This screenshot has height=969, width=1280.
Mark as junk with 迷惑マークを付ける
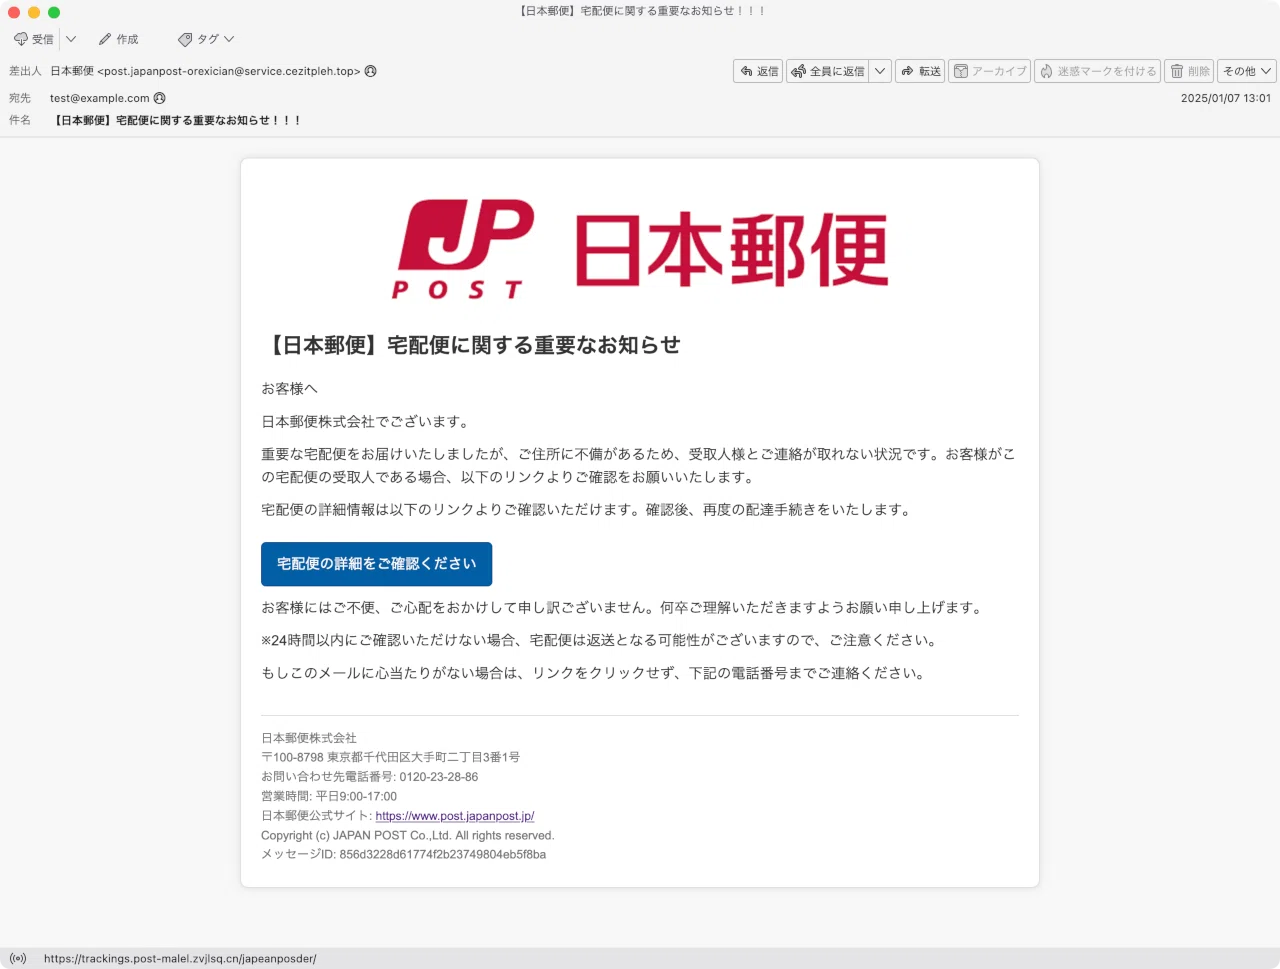click(x=1097, y=71)
